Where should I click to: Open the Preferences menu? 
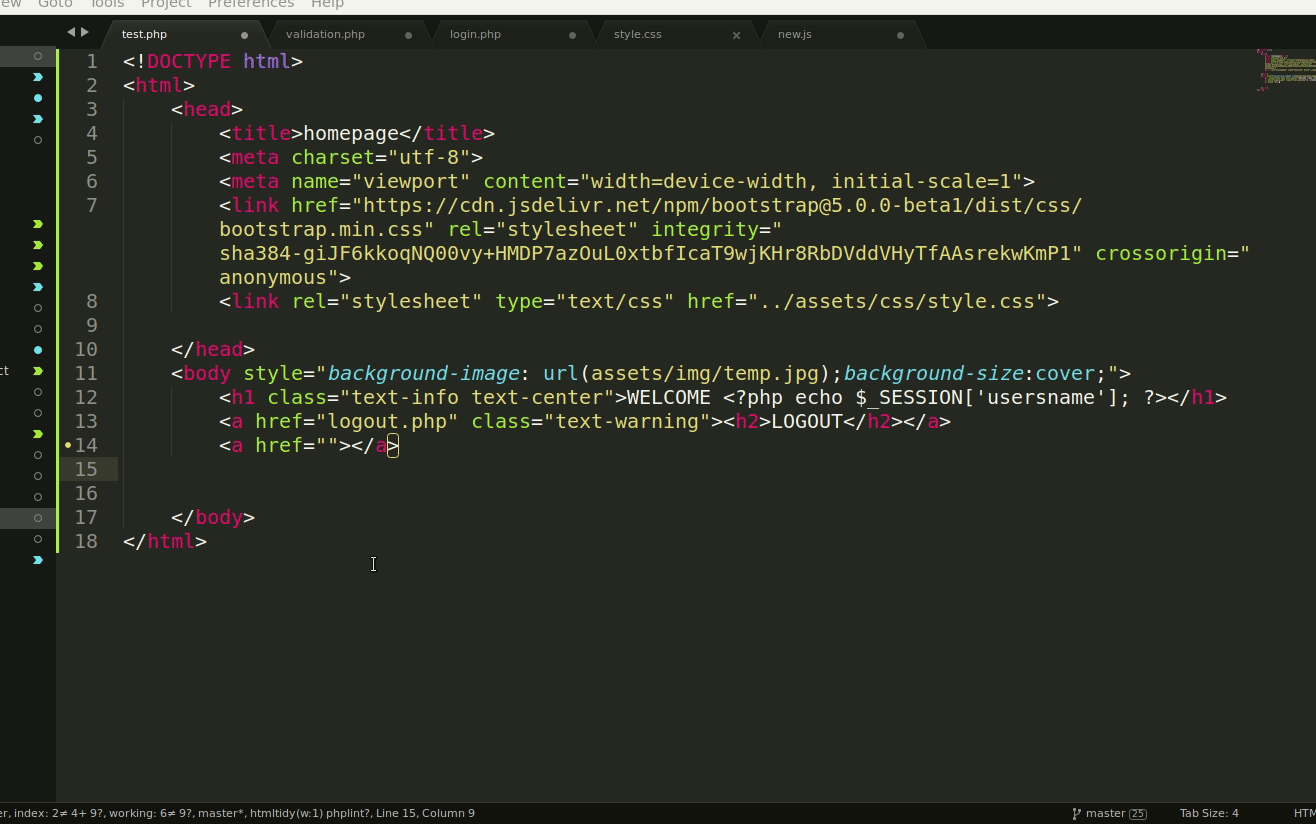pyautogui.click(x=251, y=4)
